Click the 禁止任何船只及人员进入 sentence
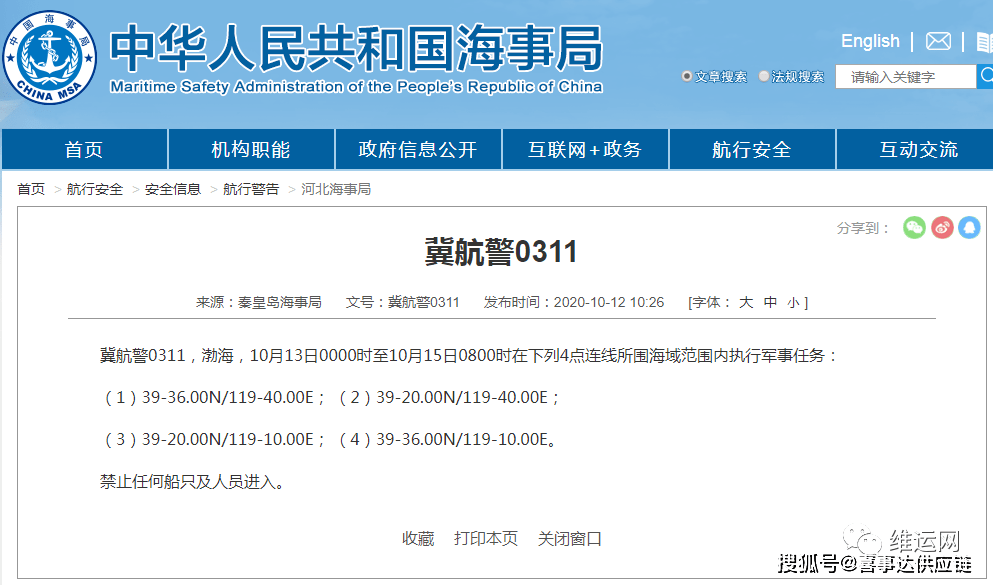993x585 pixels. click(192, 482)
